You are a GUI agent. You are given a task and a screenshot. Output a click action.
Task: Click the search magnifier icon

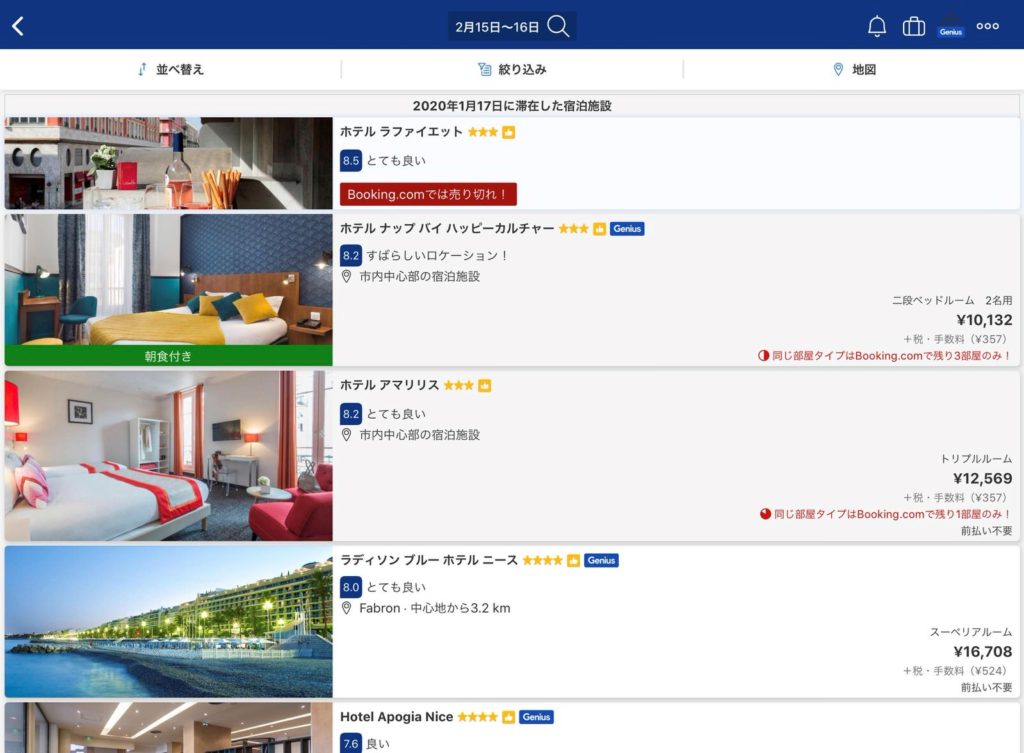point(559,27)
